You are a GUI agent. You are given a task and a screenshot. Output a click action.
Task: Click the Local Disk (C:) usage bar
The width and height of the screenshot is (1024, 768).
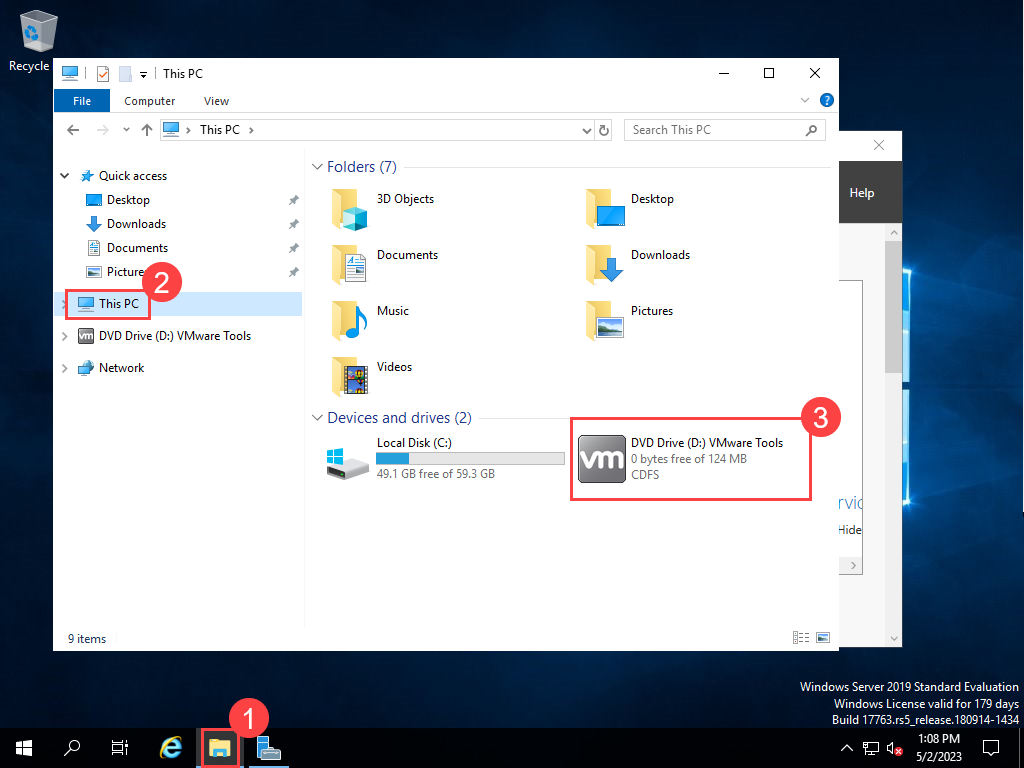tap(470, 458)
